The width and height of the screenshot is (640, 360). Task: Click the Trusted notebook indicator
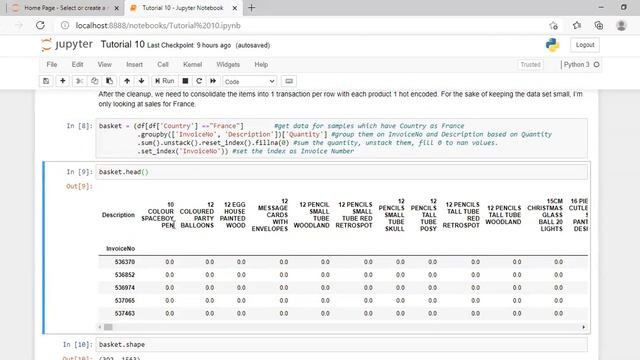530,64
